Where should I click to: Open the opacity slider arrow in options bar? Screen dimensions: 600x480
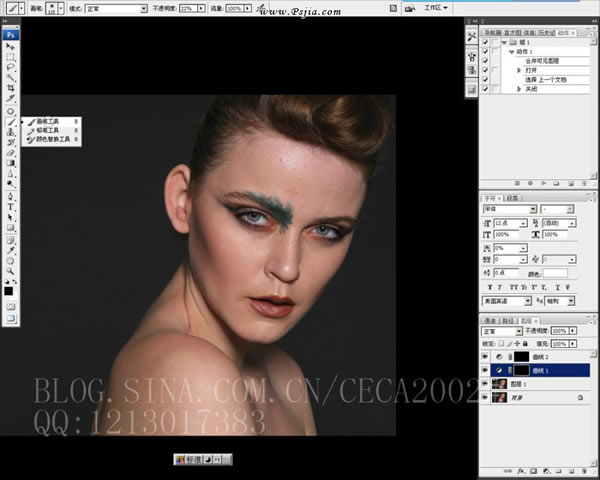(x=201, y=8)
